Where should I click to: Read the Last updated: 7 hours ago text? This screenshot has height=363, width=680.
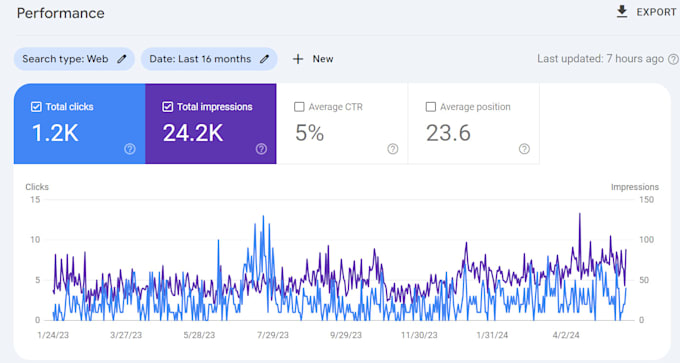[x=600, y=59]
